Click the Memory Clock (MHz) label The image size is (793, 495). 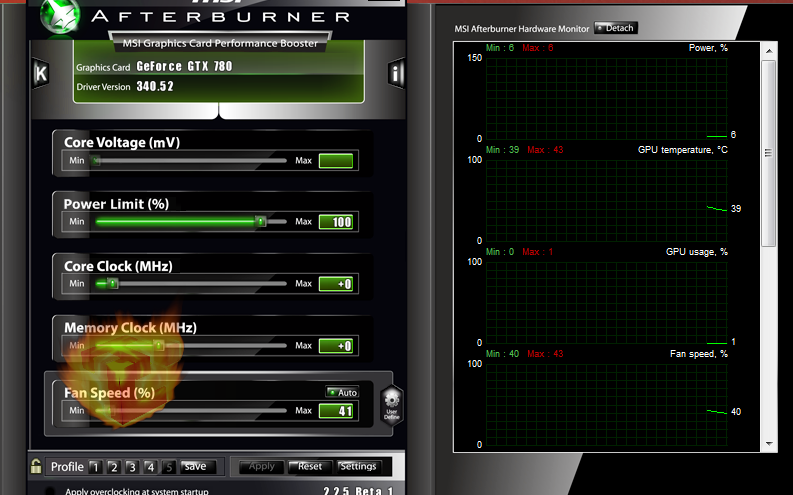point(130,328)
